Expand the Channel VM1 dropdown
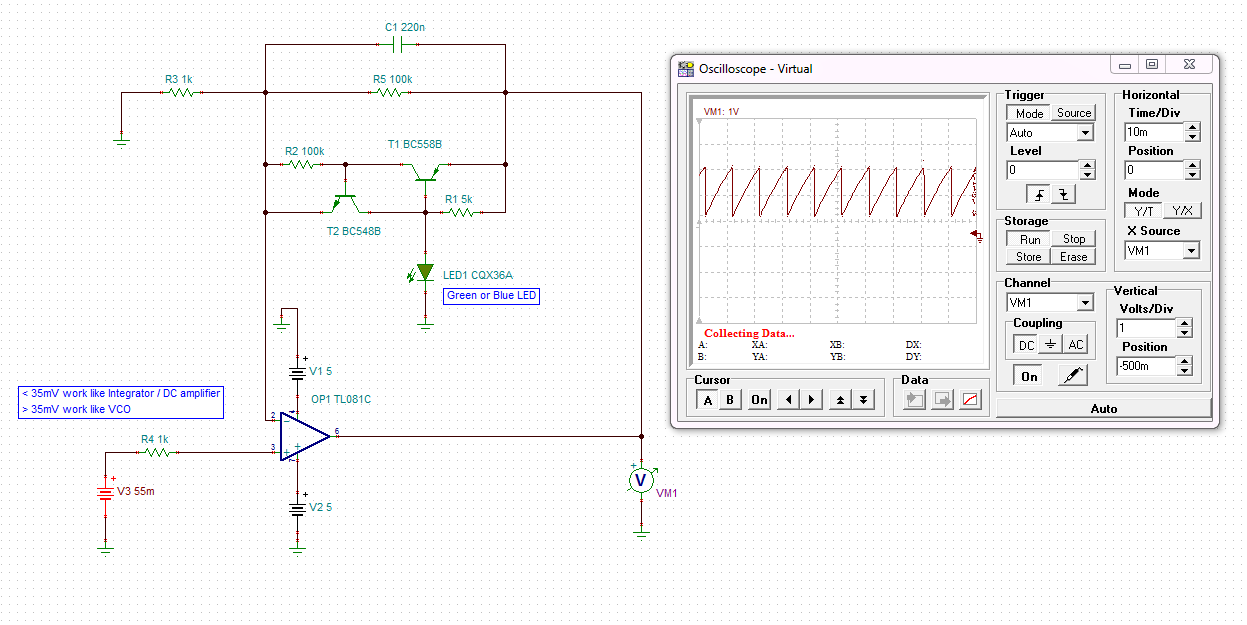Viewport: 1247px width, 625px height. pos(1085,303)
